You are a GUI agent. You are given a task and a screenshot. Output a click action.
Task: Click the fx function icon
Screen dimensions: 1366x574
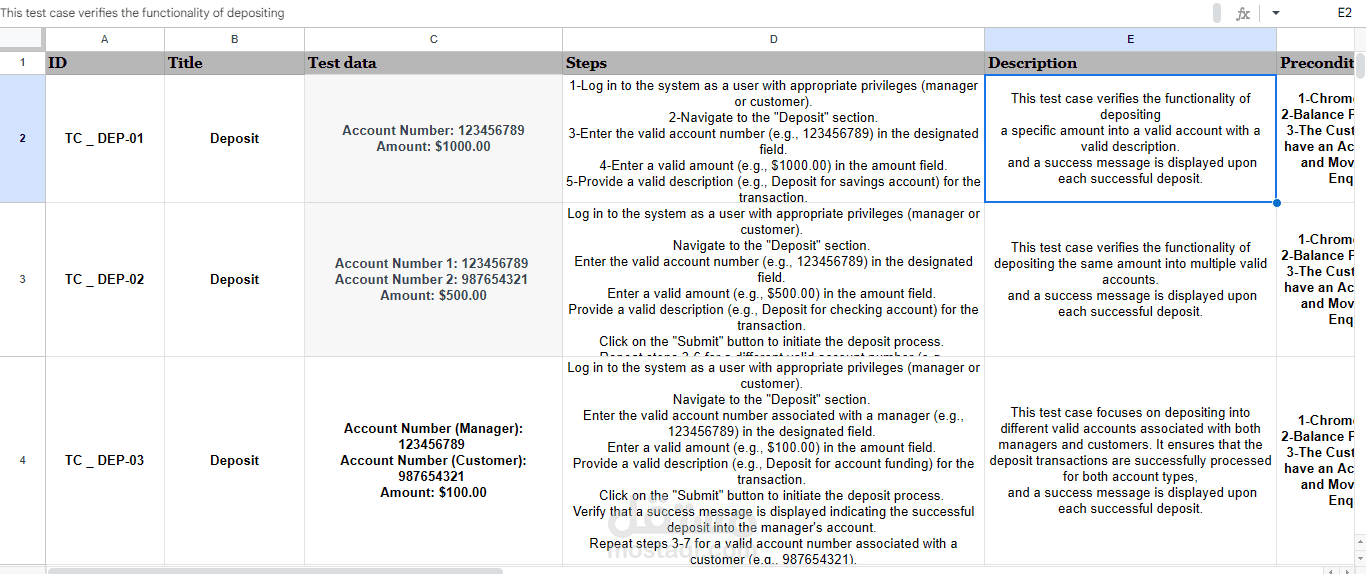pyautogui.click(x=1243, y=13)
